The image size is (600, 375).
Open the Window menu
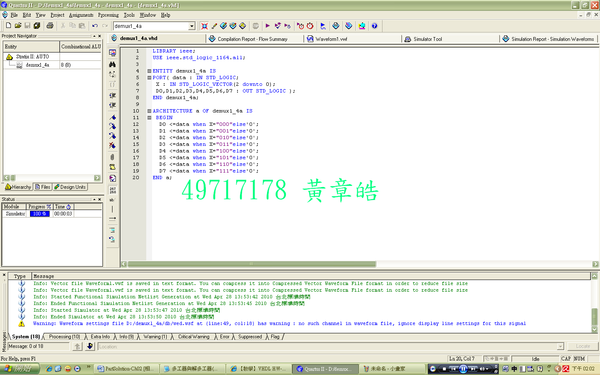[x=148, y=15]
